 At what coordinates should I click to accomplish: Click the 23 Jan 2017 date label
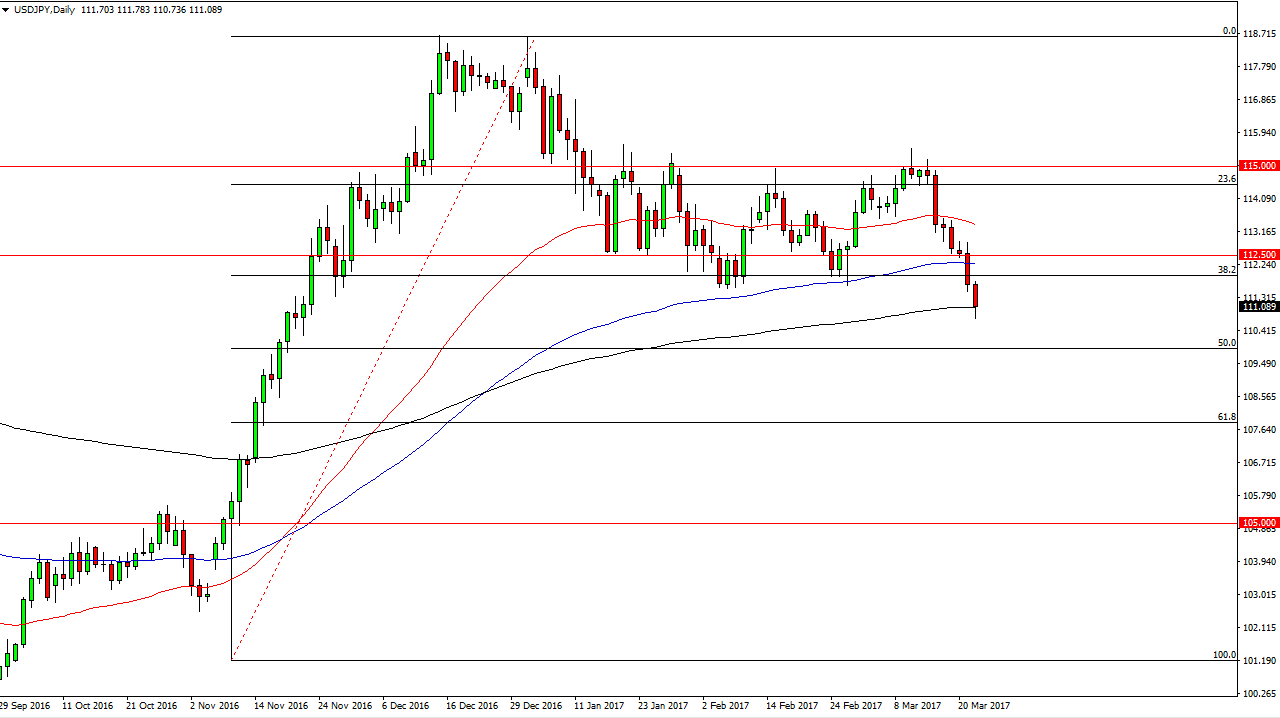pos(664,706)
